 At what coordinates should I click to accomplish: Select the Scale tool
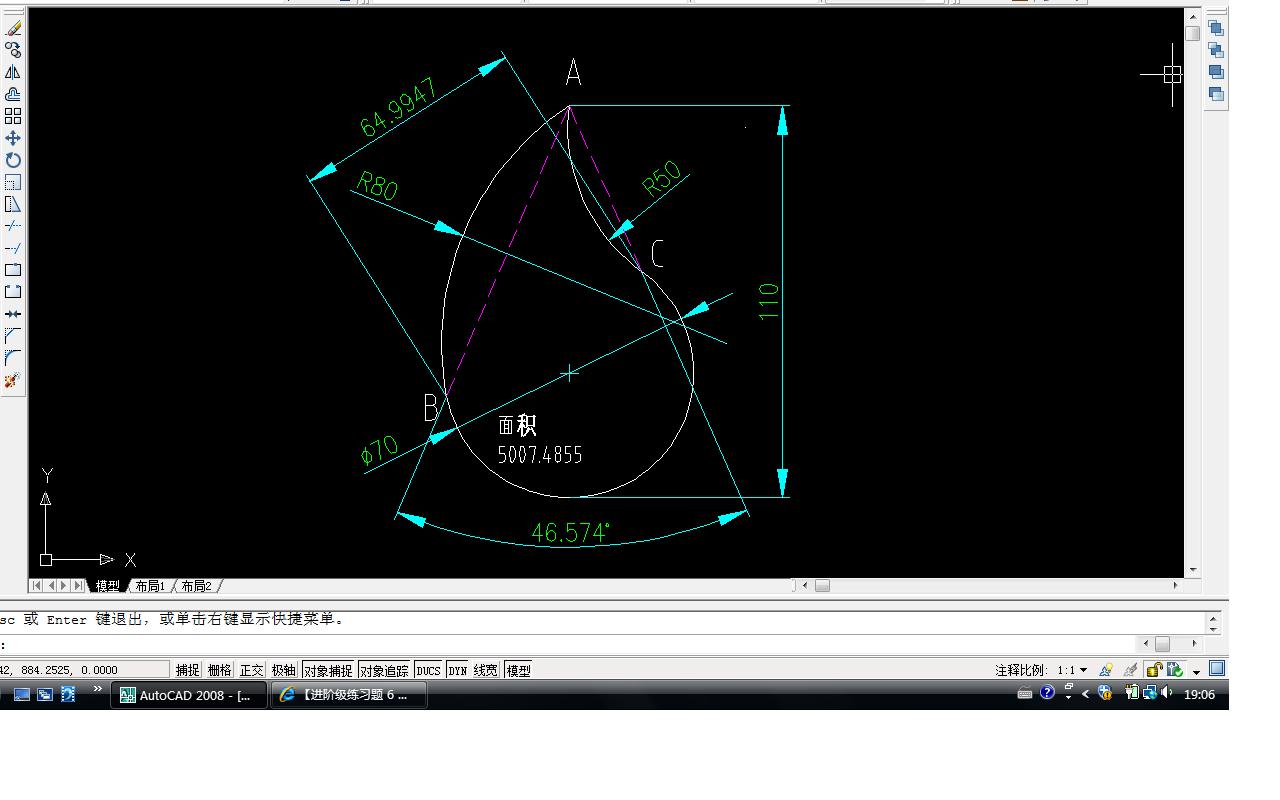point(13,182)
